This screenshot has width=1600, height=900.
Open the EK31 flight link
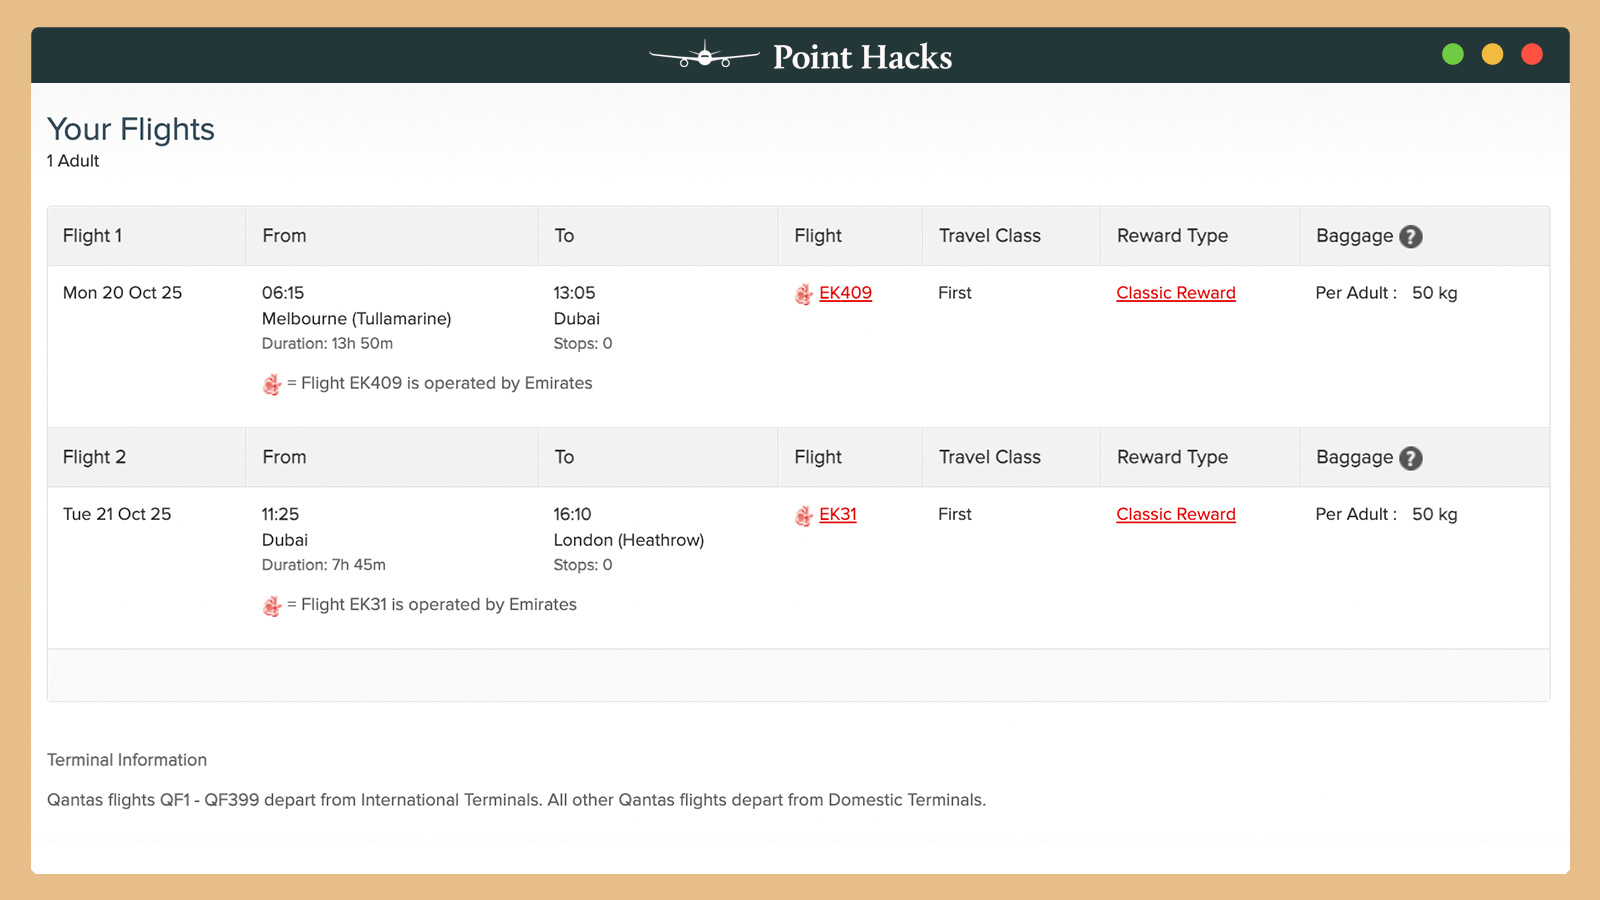point(838,514)
